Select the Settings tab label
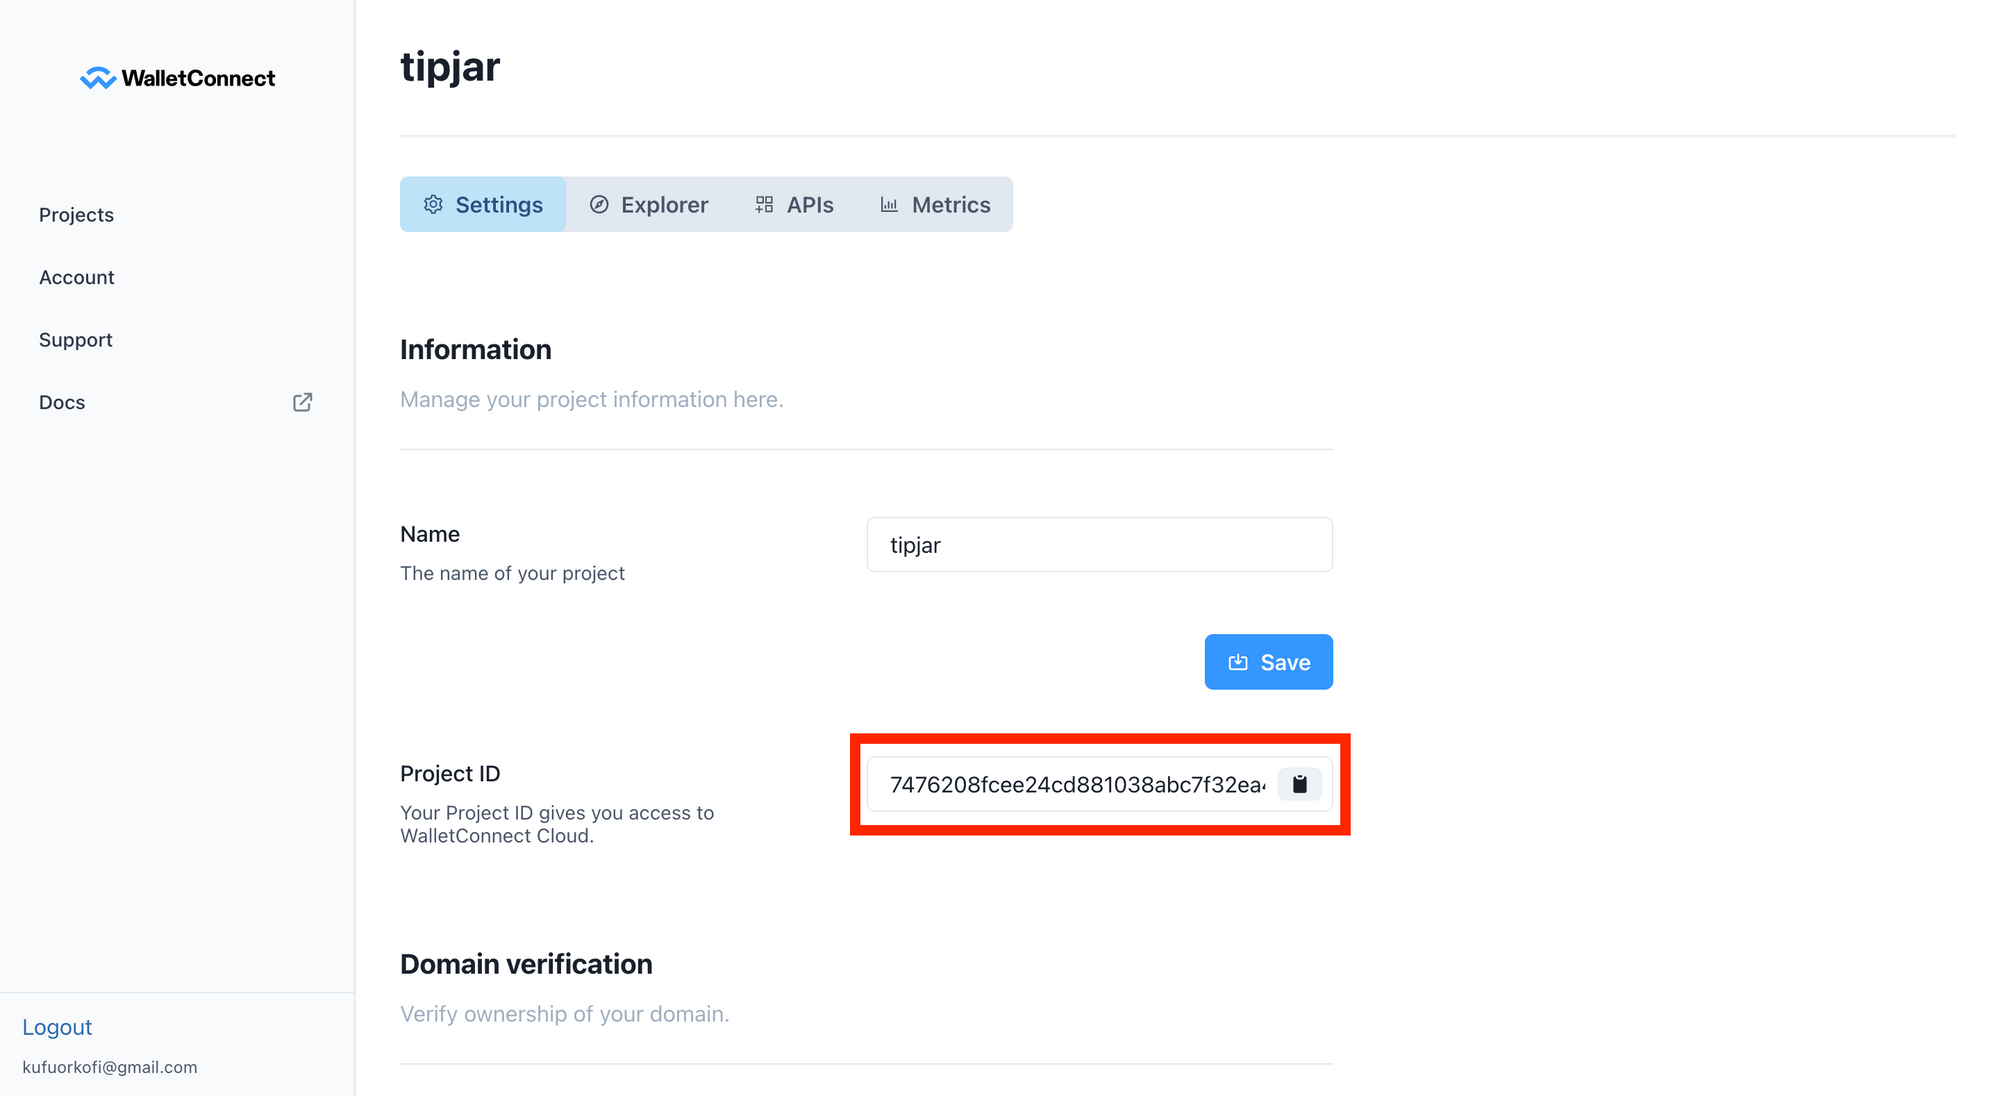 coord(499,205)
